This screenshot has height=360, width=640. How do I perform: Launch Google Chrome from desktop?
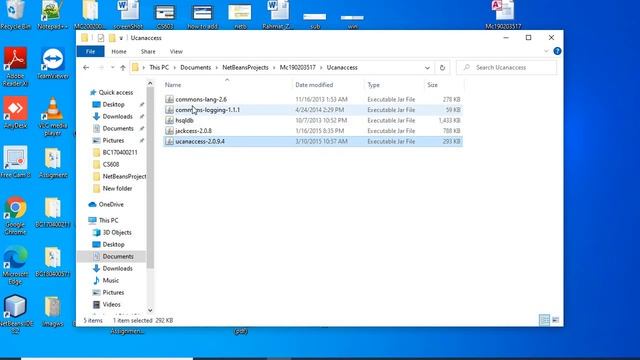[x=15, y=216]
